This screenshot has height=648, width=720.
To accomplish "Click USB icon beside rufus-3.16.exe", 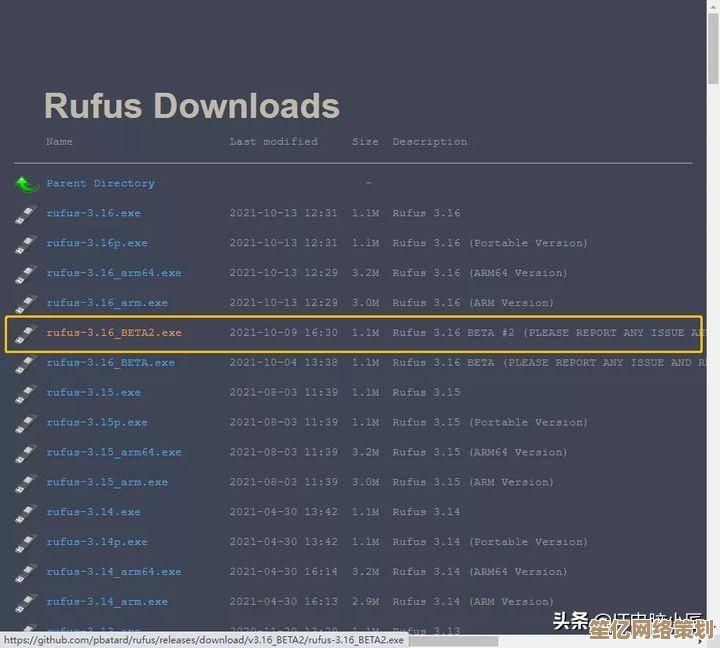I will 26,214.
